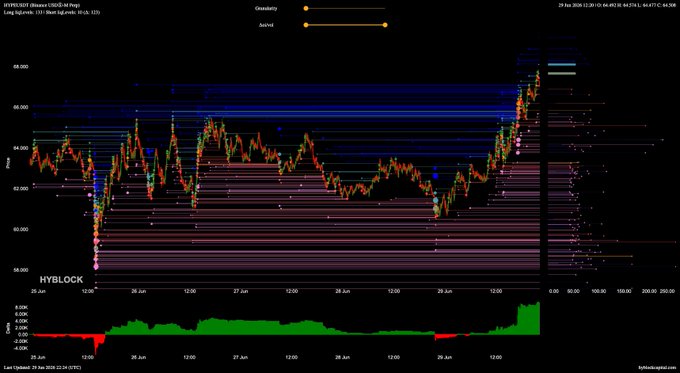
Task: Open the hyblockcapital.com link
Action: tap(657, 367)
